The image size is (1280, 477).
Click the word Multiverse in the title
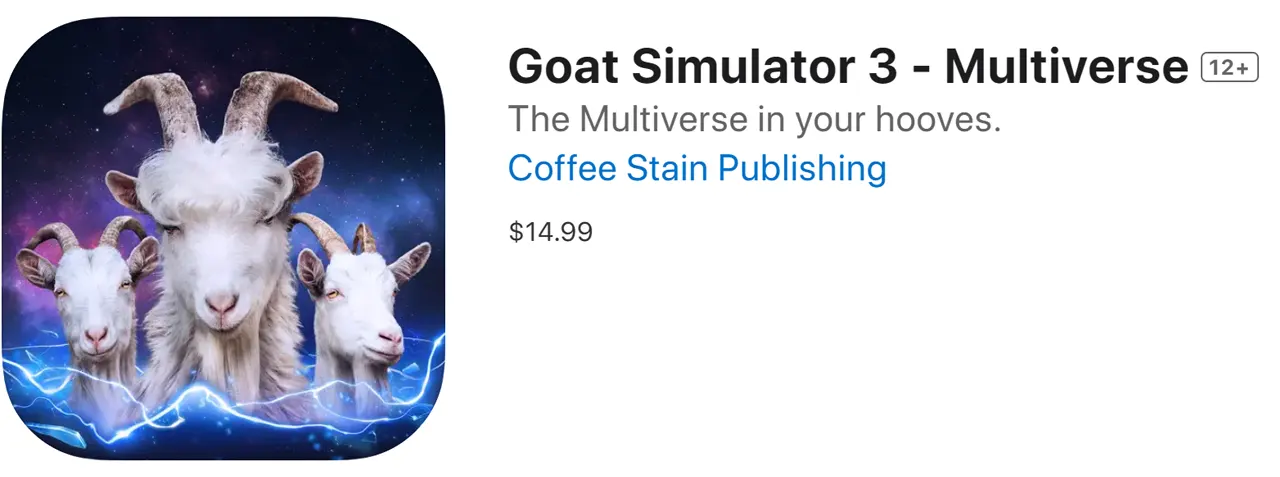(1066, 68)
